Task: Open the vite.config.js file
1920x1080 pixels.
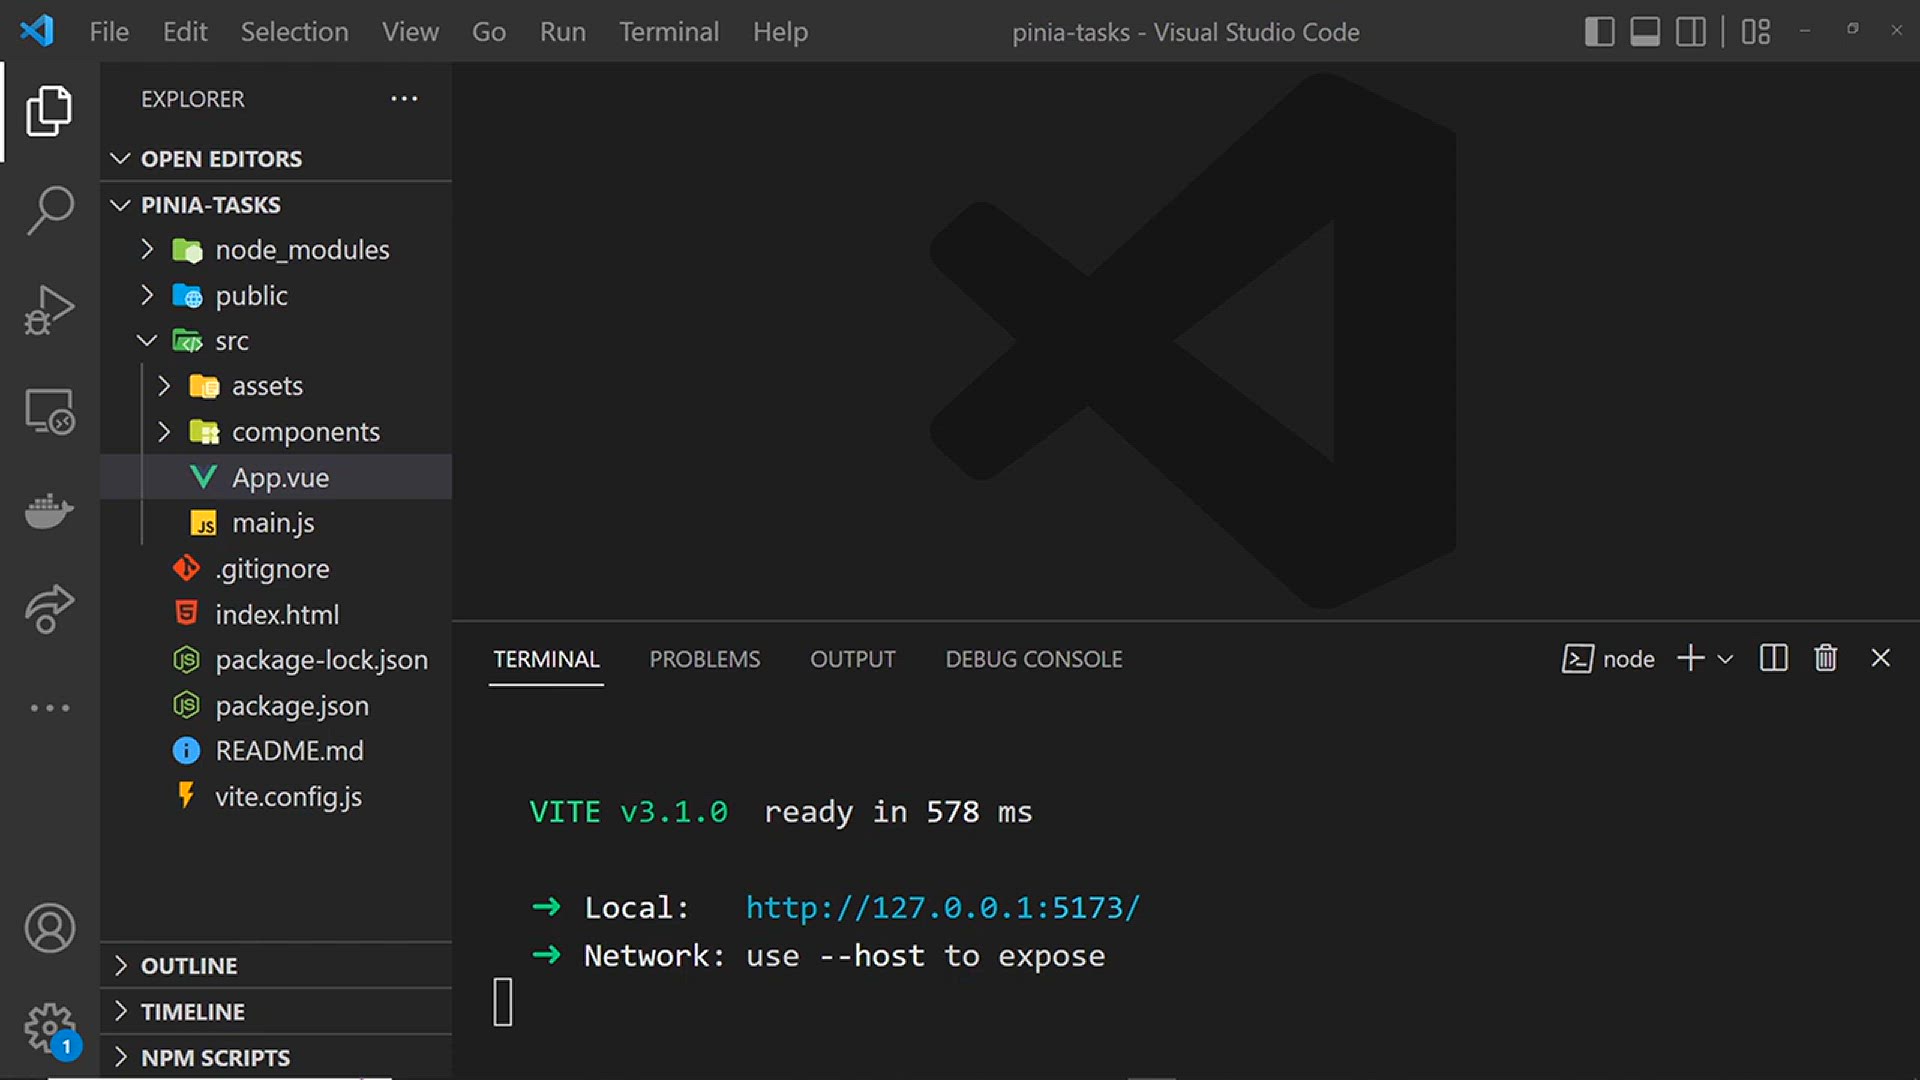Action: tap(276, 797)
